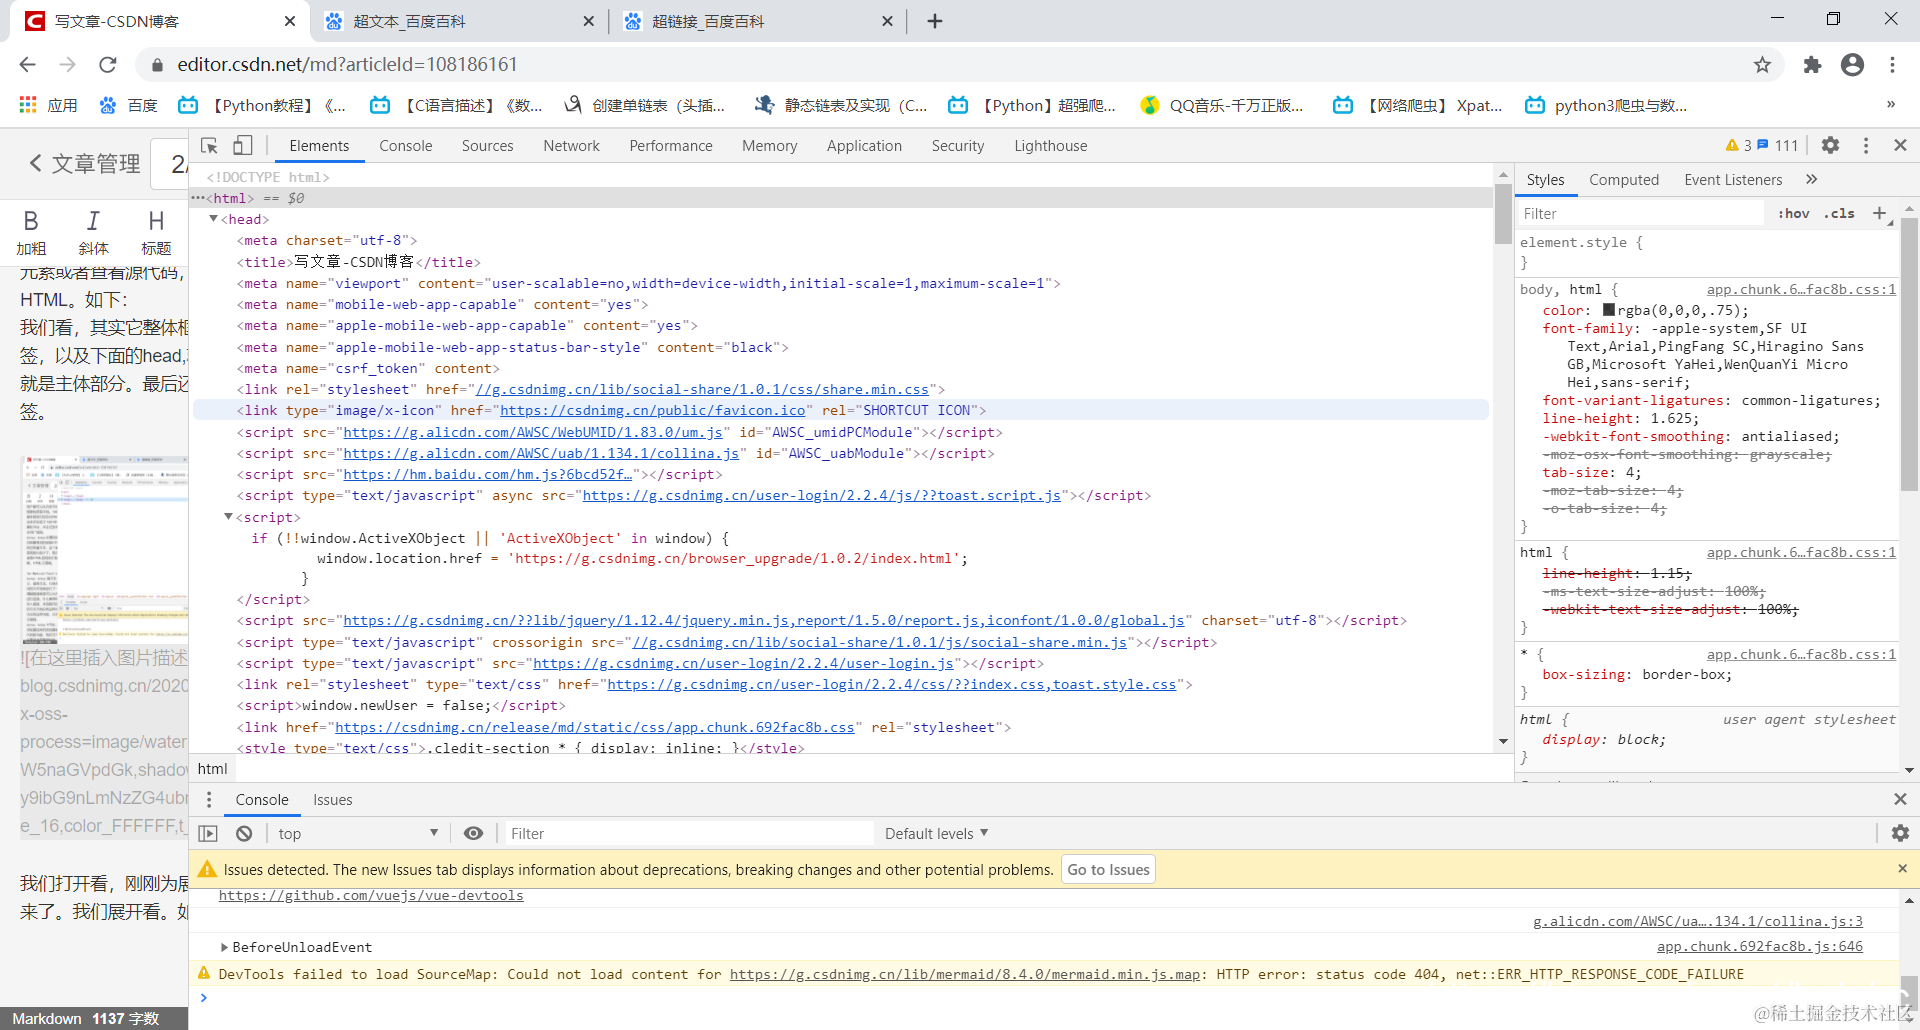Screen dimensions: 1920x1030
Task: Open DevTools customize three-dot menu
Action: 1866,145
